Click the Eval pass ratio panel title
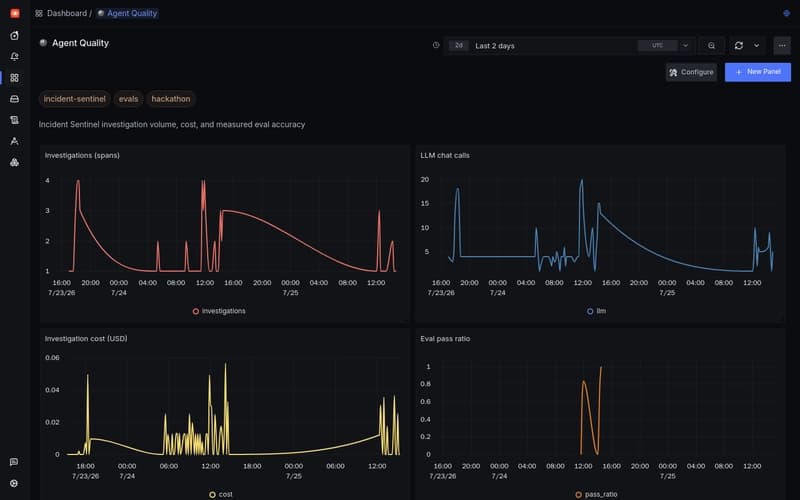 coord(445,338)
